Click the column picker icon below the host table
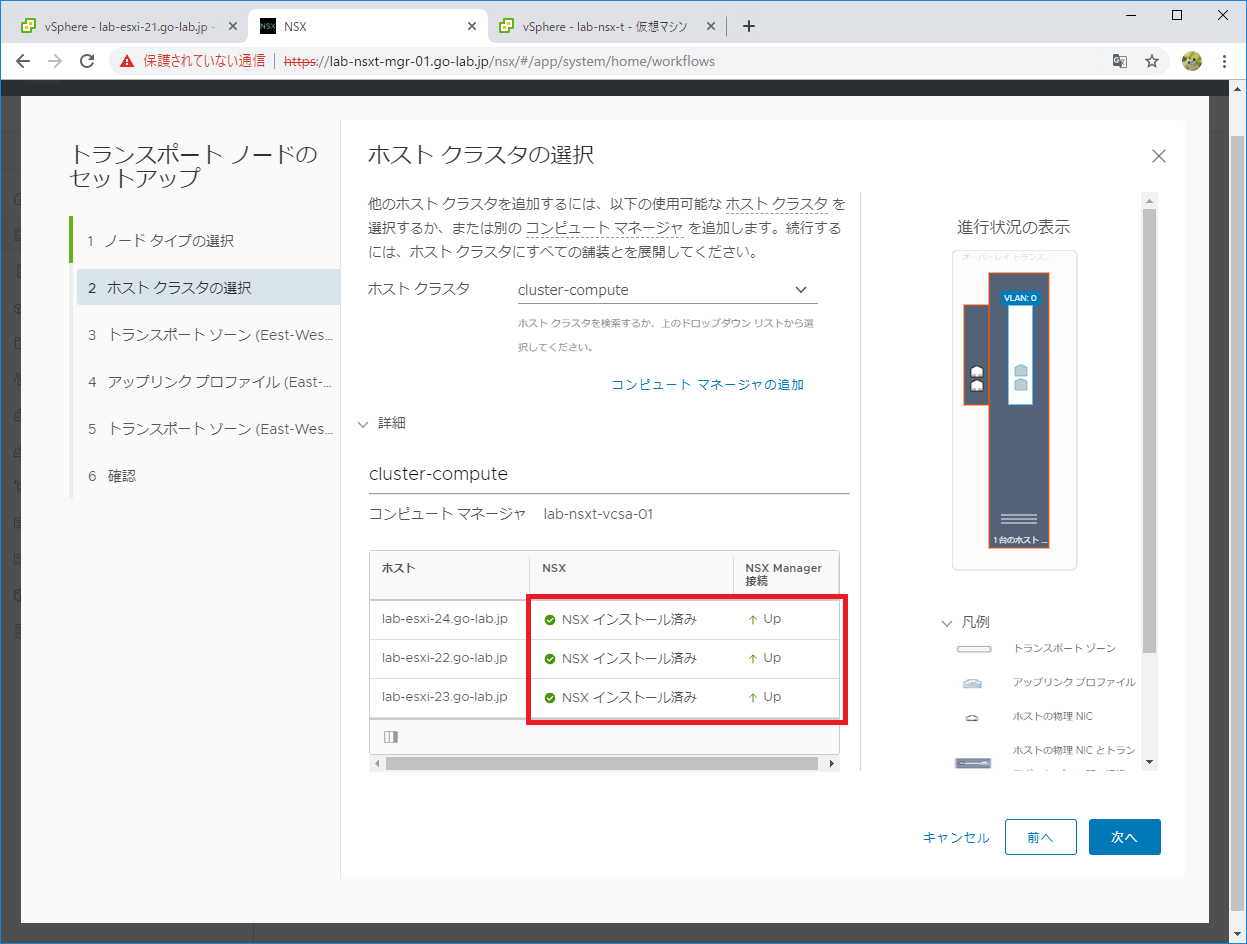The height and width of the screenshot is (944, 1247). click(390, 737)
